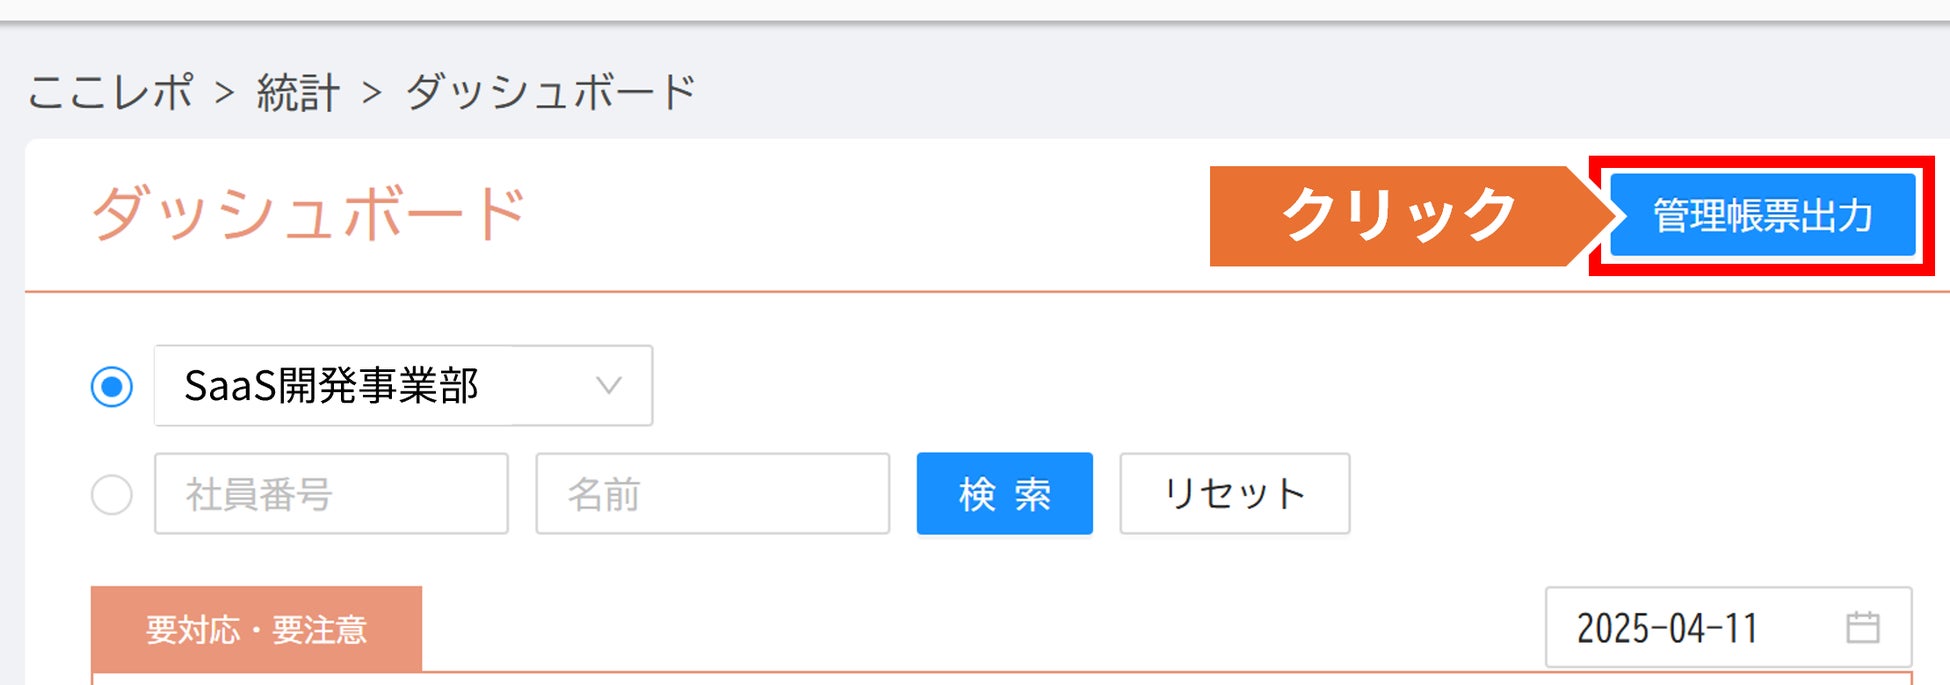This screenshot has height=685, width=1950.
Task: Click the 管理帳票出力 button
Action: (1762, 216)
